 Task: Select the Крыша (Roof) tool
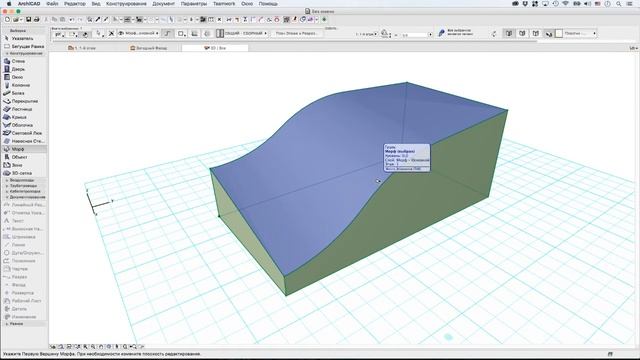24,117
